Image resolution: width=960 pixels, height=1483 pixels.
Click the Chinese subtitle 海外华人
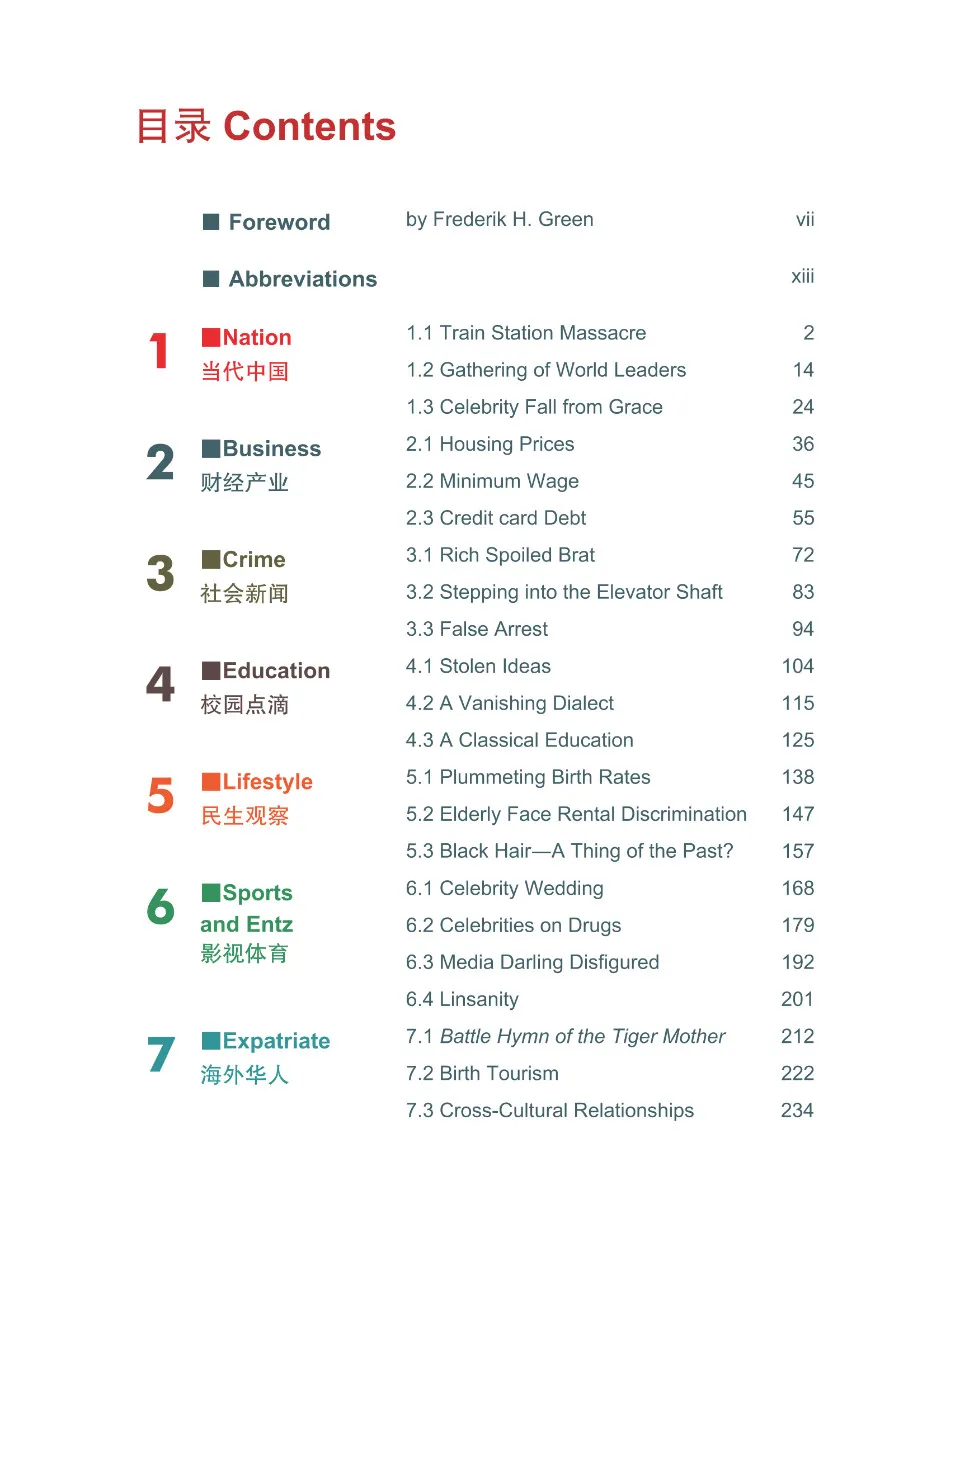pyautogui.click(x=244, y=1075)
